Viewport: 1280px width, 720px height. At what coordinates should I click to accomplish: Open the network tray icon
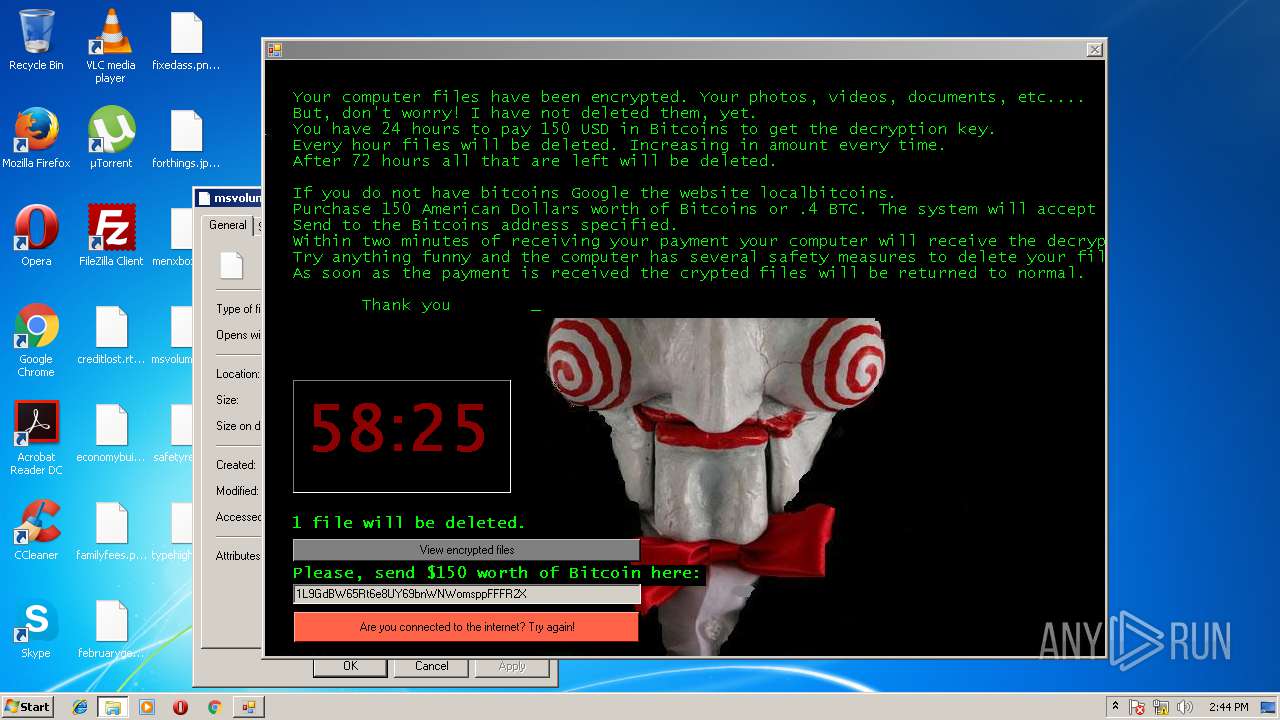[x=1161, y=707]
